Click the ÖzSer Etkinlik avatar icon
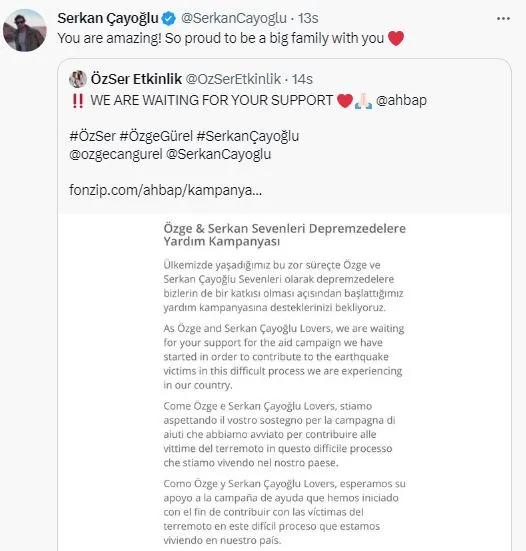 [x=78, y=79]
